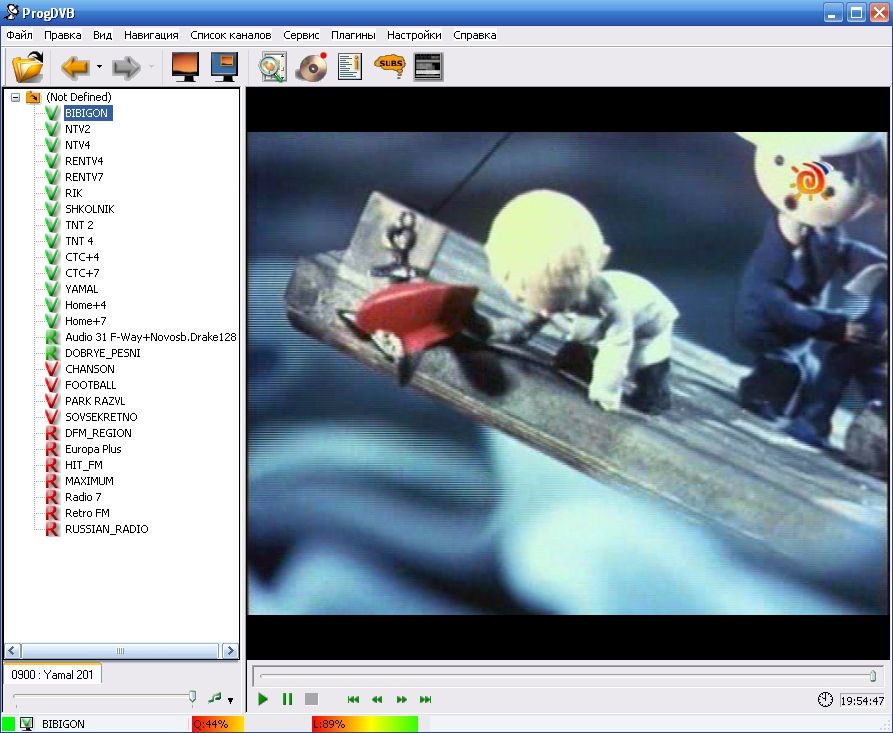The image size is (893, 733).
Task: Fast forward with the double-right arrows
Action: click(x=402, y=699)
